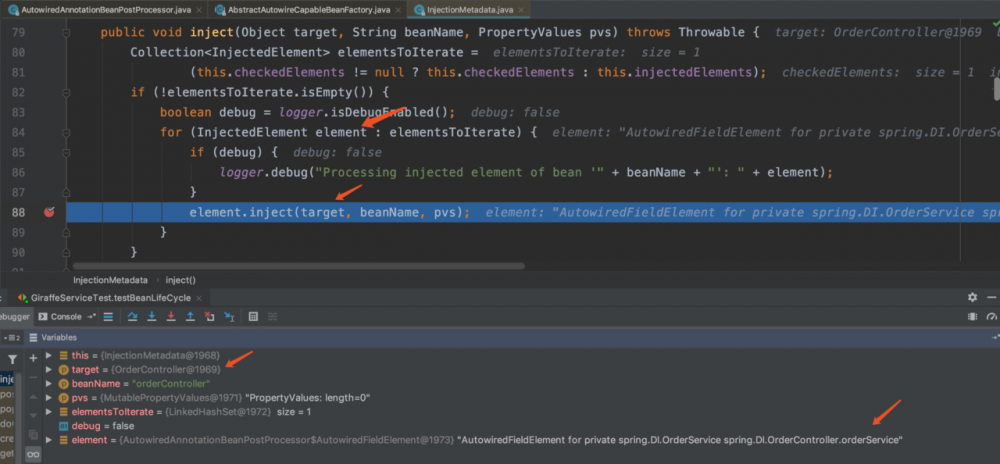Click the InjectionMetadata breadcrumb
1000x464 pixels.
[x=110, y=280]
